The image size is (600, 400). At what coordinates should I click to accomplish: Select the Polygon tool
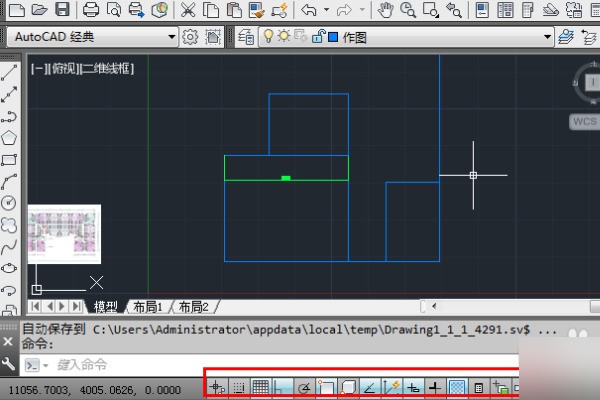9,138
